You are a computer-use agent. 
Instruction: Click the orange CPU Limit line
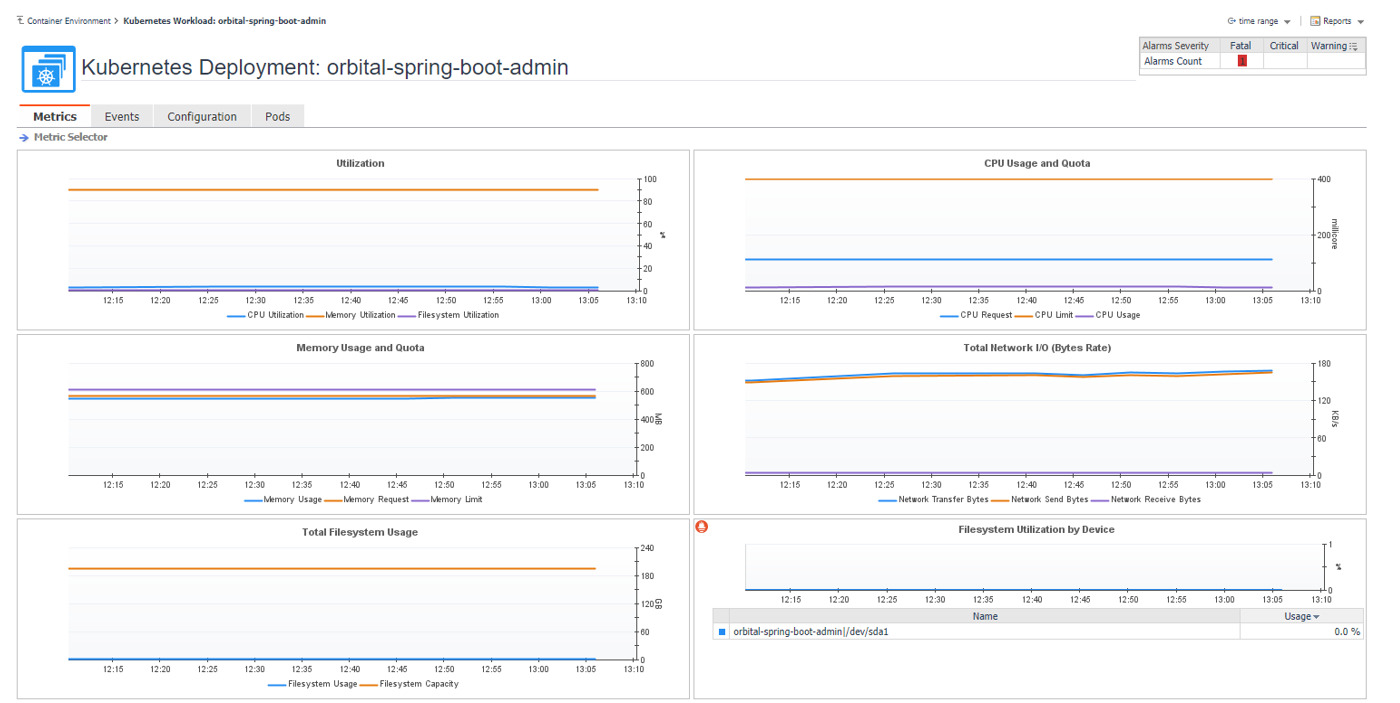[1008, 179]
